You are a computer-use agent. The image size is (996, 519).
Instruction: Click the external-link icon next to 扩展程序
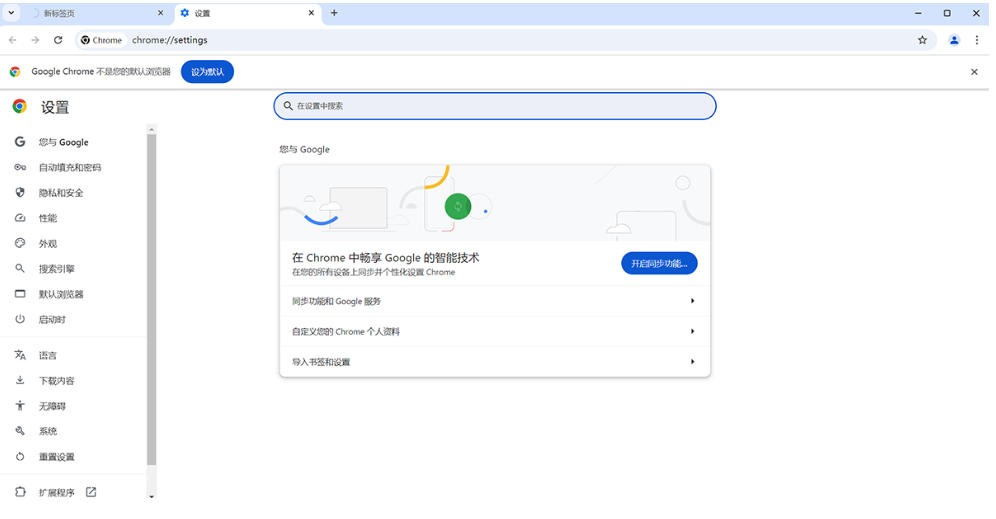pyautogui.click(x=91, y=492)
